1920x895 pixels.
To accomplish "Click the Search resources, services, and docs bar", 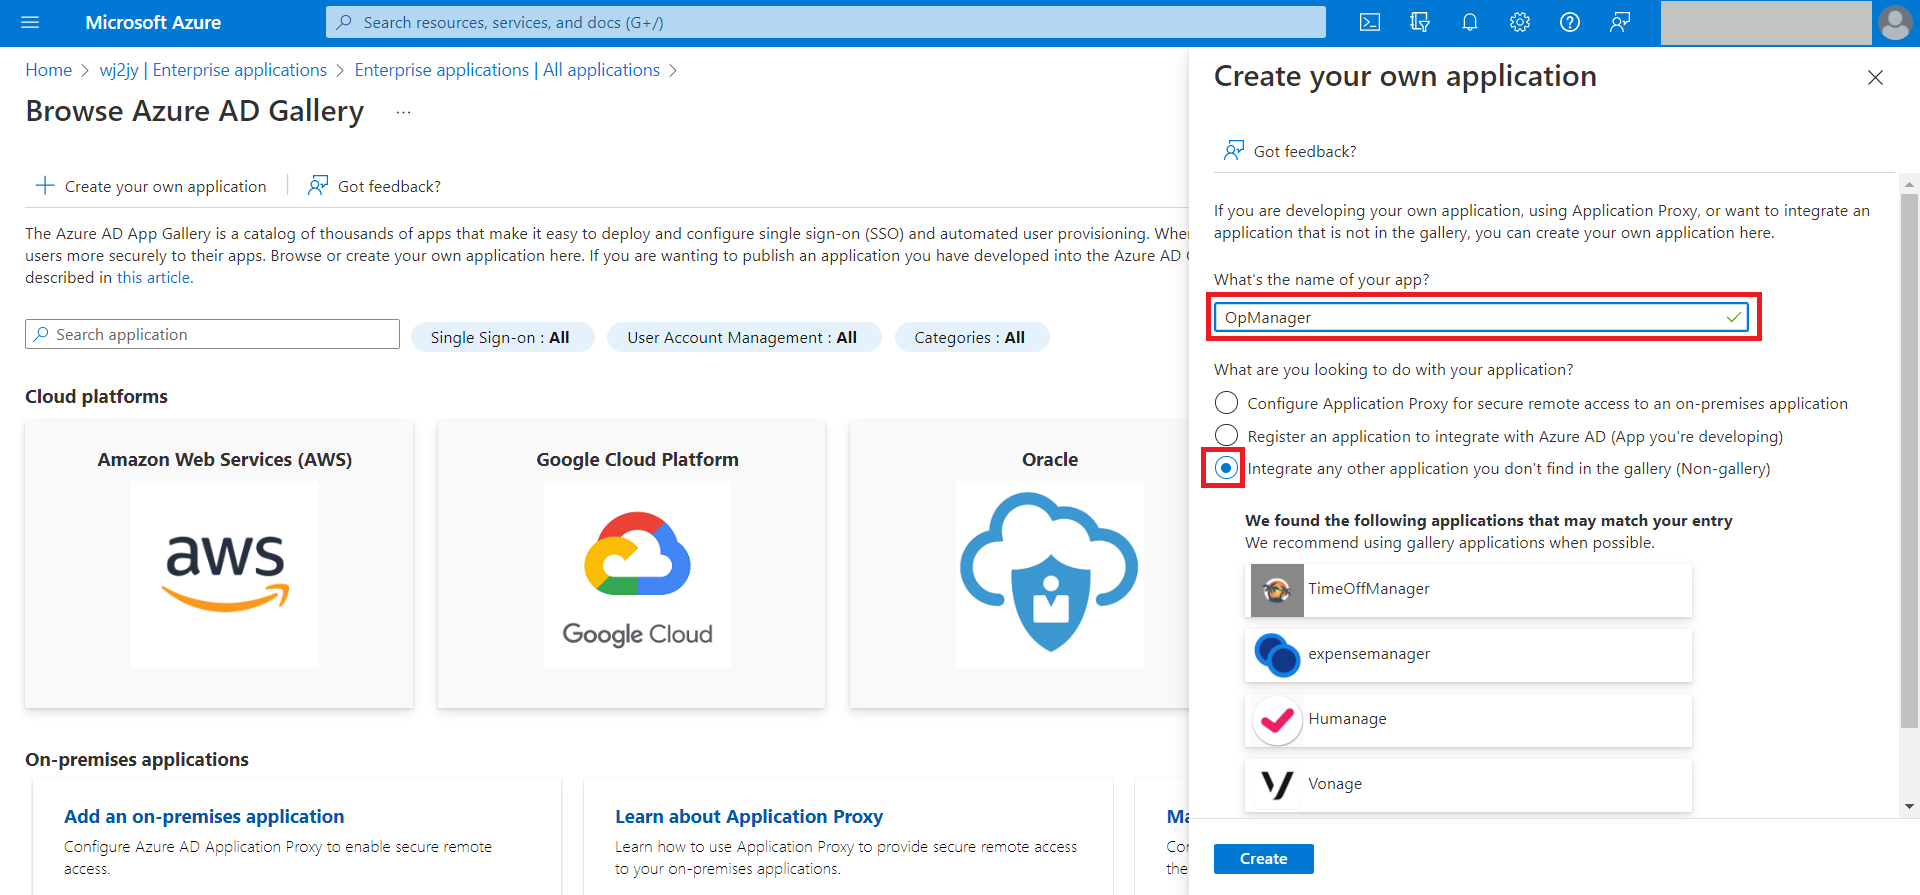I will tap(825, 22).
